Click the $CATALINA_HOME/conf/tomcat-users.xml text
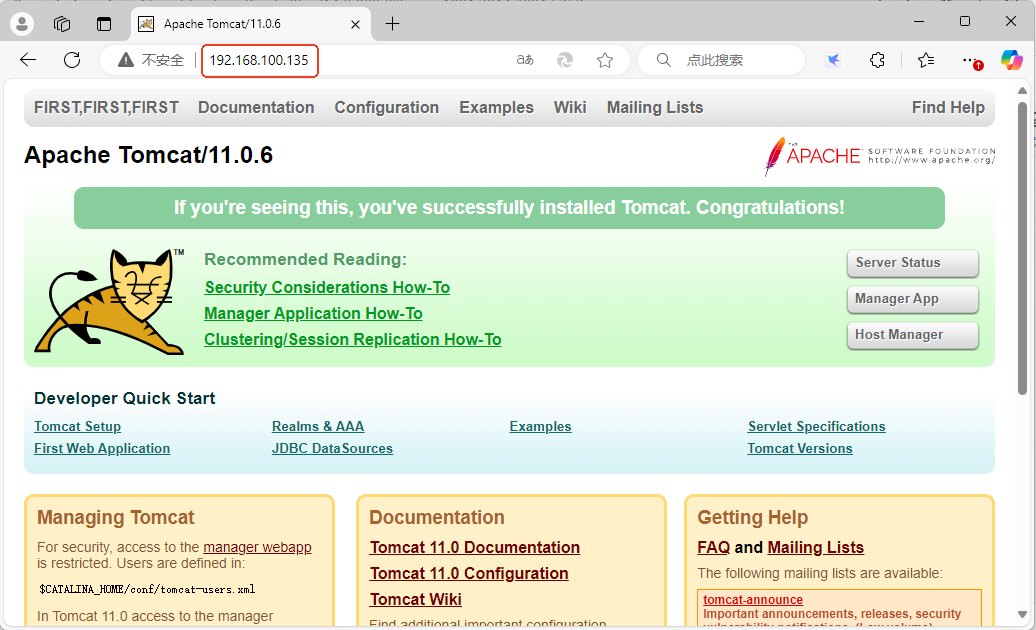 (x=147, y=589)
